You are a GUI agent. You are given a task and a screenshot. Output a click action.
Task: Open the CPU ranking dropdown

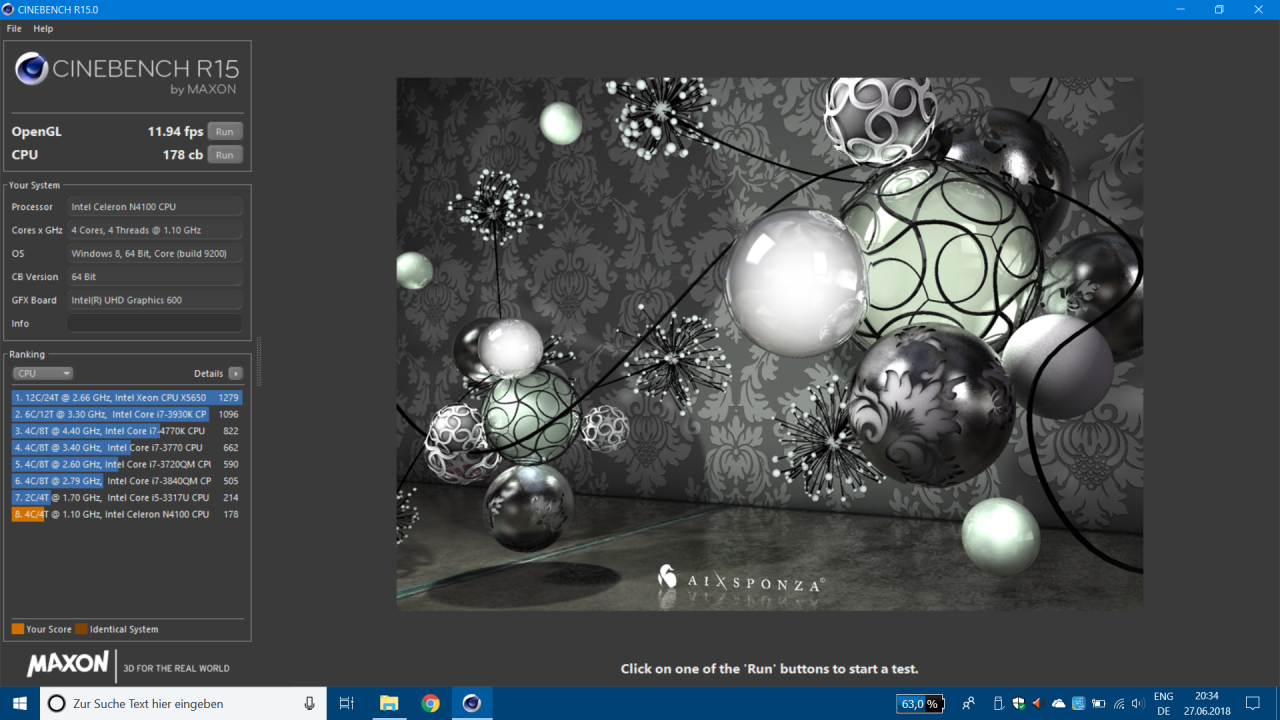tap(43, 373)
